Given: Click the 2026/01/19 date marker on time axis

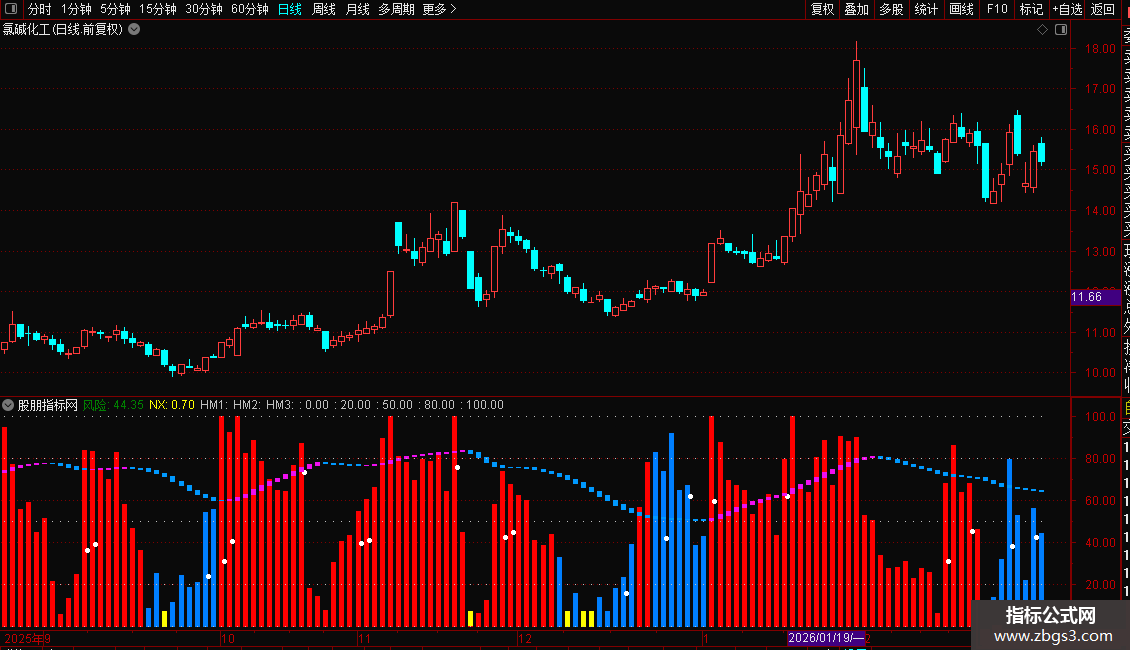Looking at the screenshot, I should click(825, 638).
